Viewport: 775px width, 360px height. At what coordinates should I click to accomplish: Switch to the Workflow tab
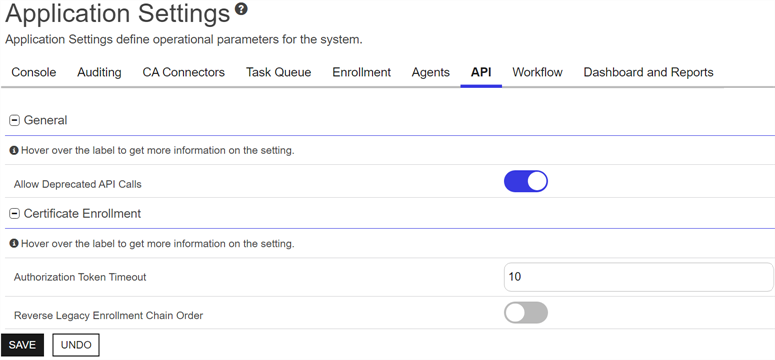537,72
